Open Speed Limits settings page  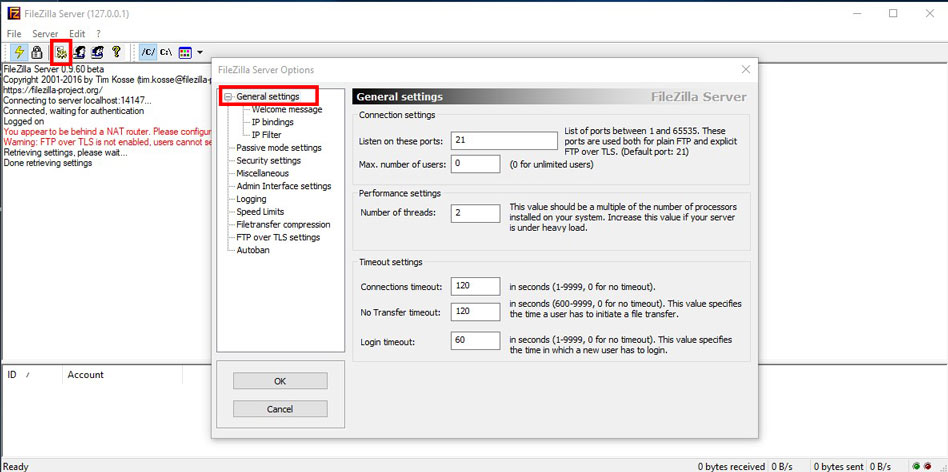(260, 212)
